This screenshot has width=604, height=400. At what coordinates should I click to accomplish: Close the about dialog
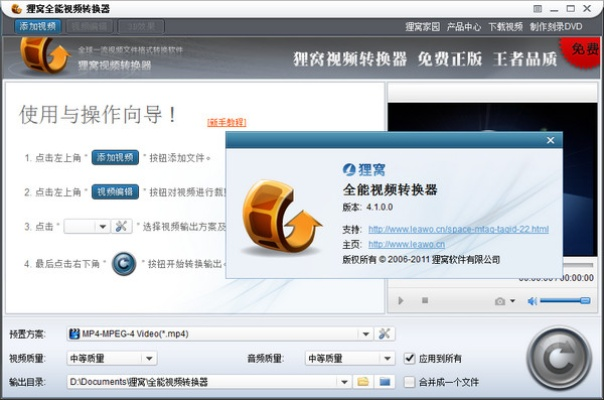[550, 140]
